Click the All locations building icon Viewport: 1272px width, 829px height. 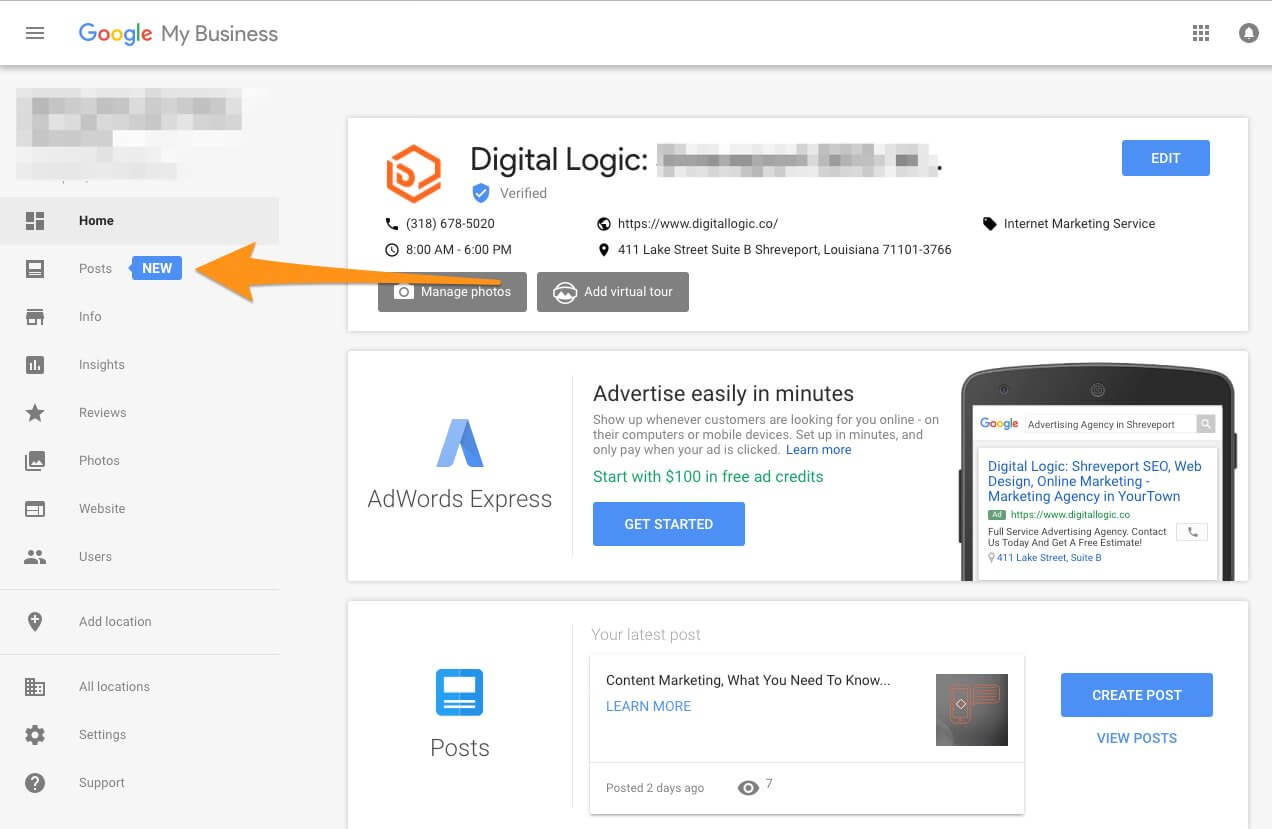coord(35,687)
